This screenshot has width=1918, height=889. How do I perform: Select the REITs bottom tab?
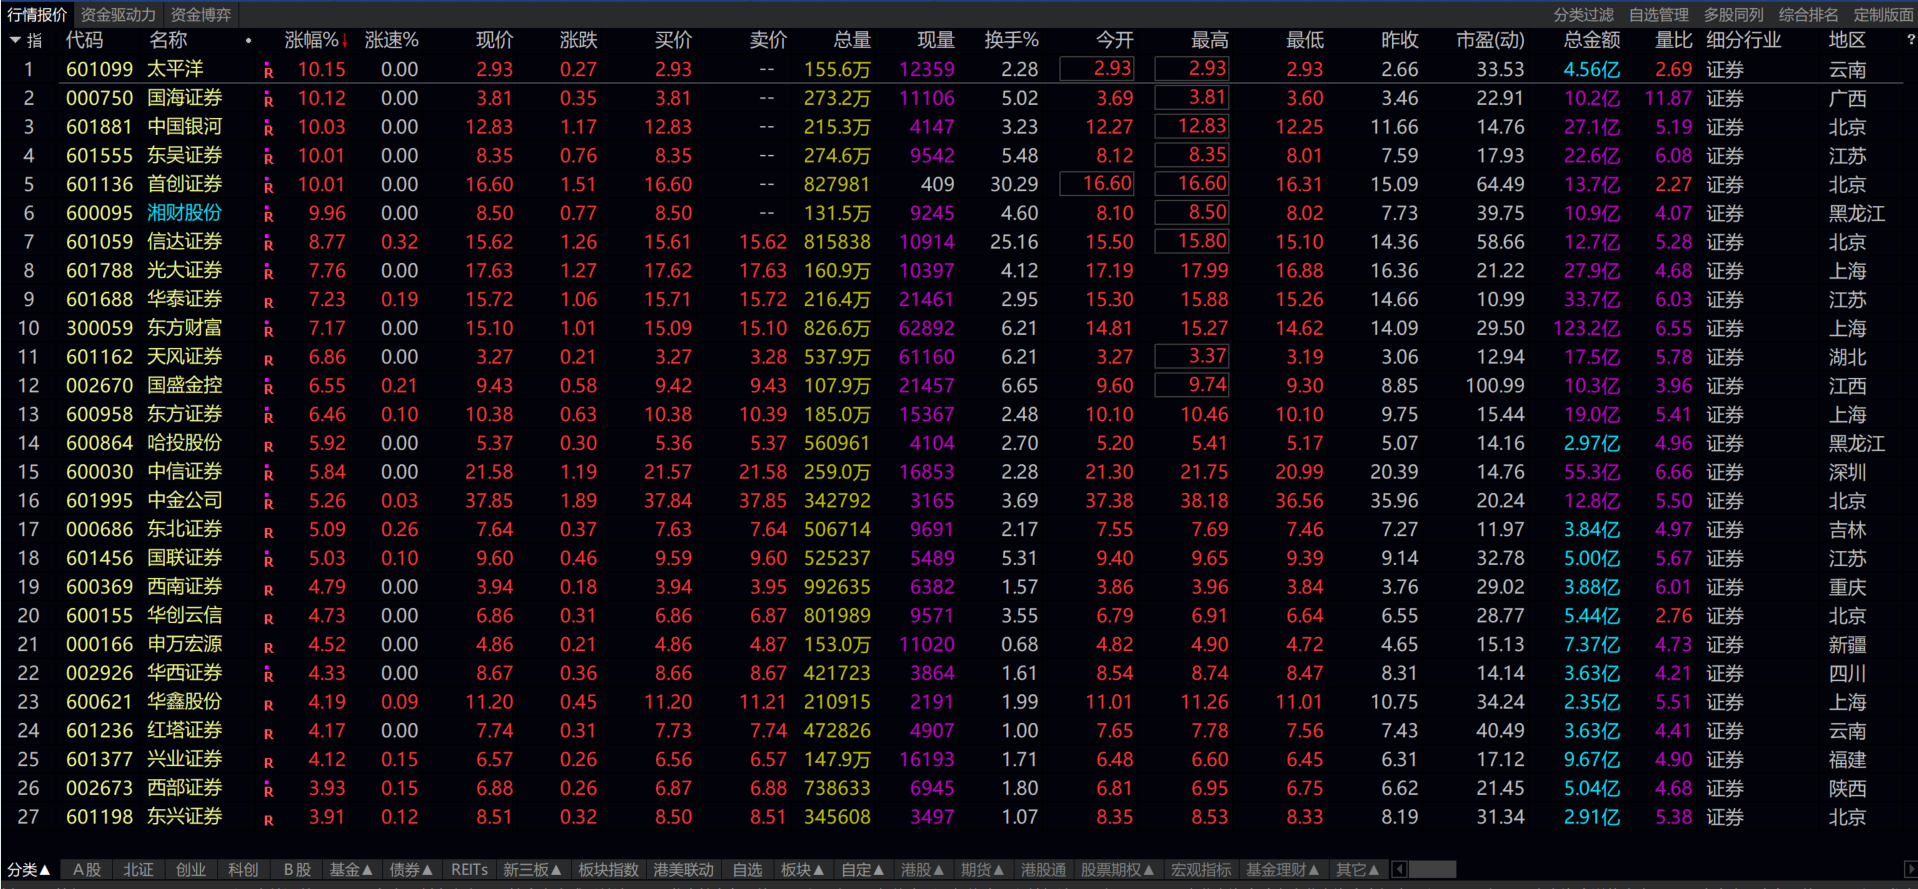coord(469,869)
